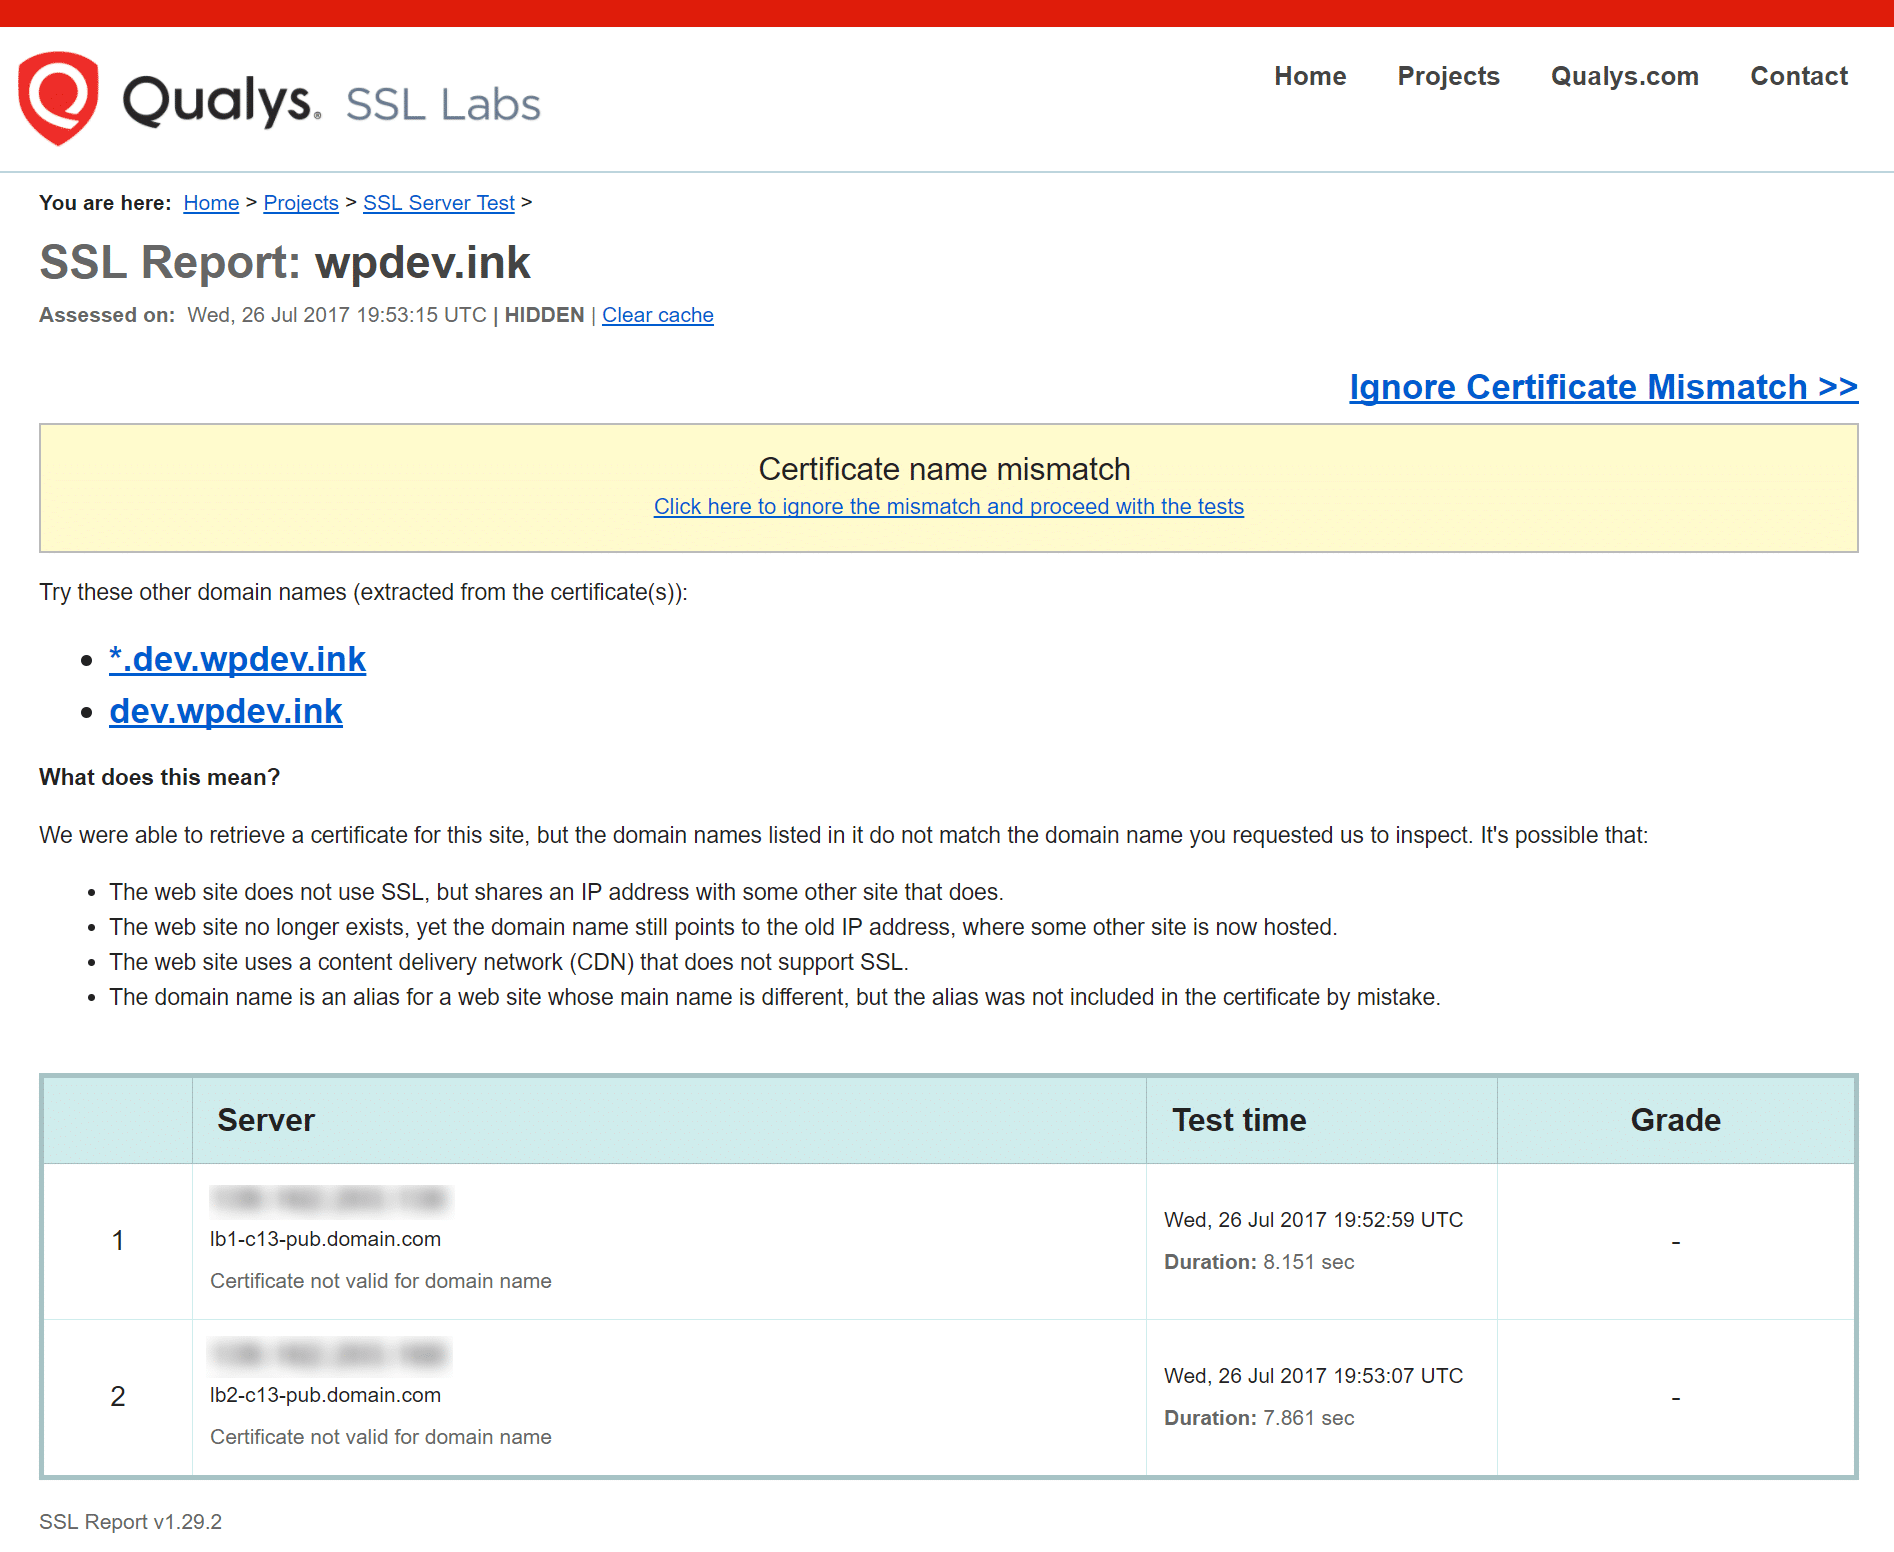Clear the cached assessment results

pyautogui.click(x=657, y=315)
